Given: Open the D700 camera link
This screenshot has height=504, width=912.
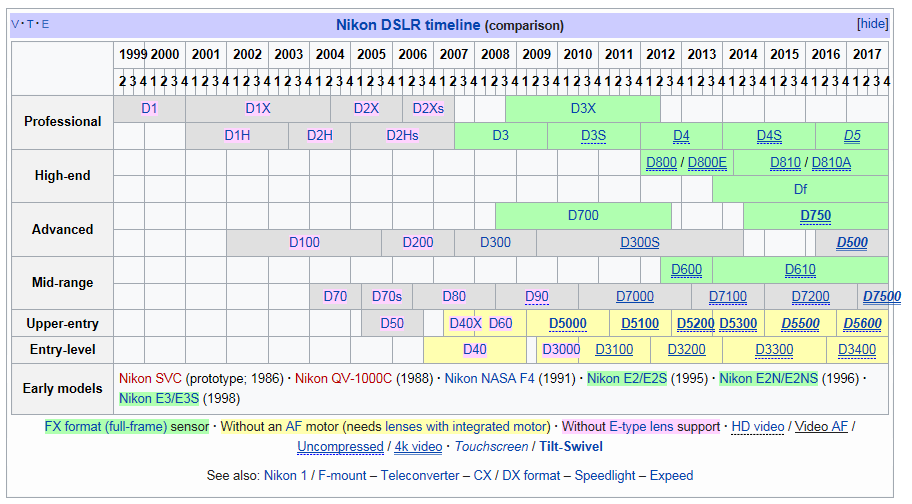Looking at the screenshot, I should click(x=583, y=216).
